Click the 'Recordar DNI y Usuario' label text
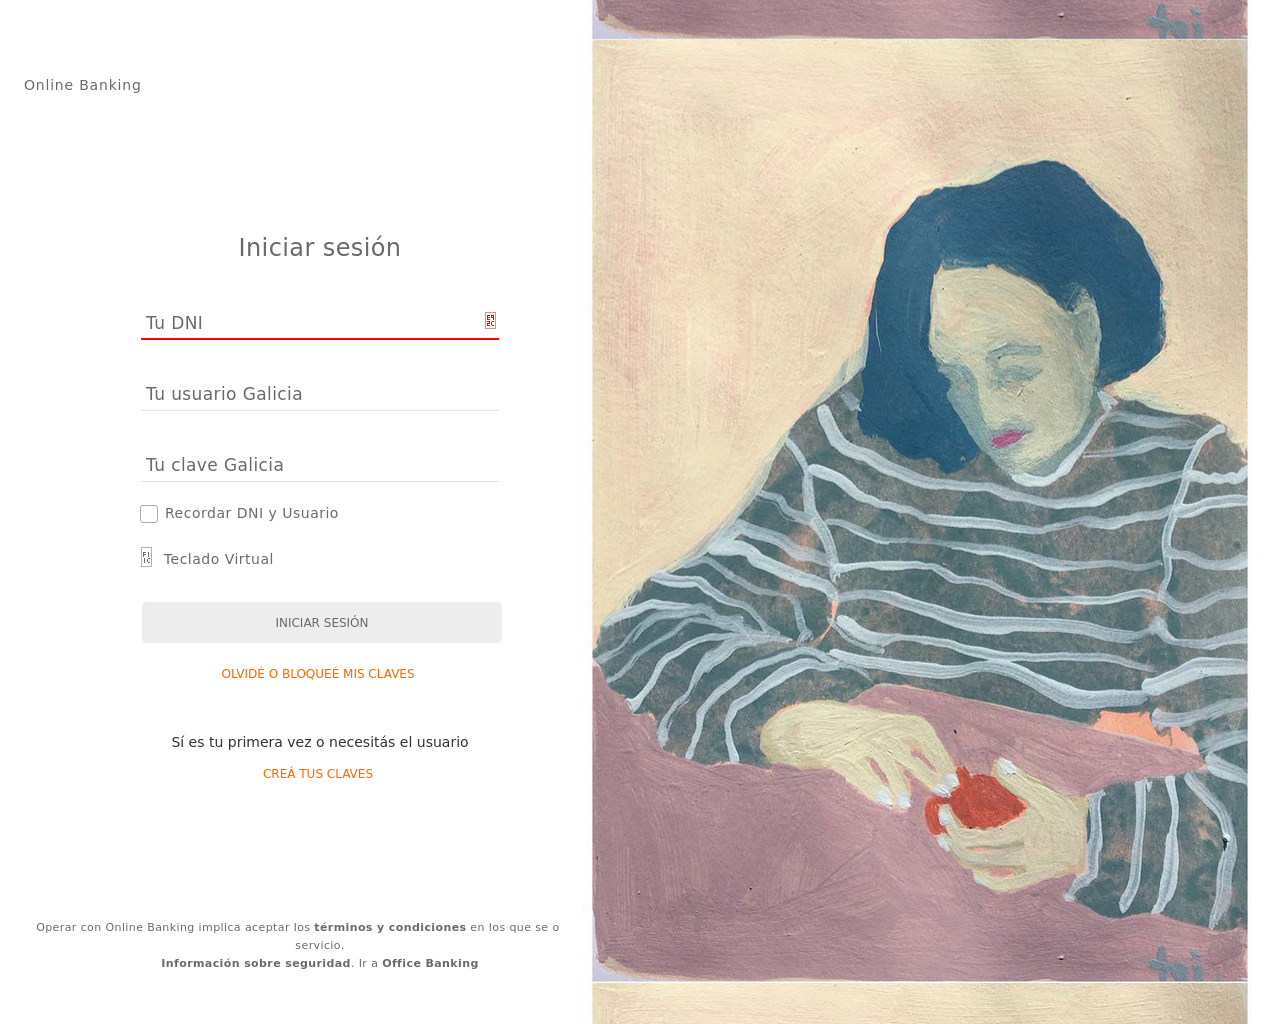Image resolution: width=1280 pixels, height=1024 pixels. (252, 513)
